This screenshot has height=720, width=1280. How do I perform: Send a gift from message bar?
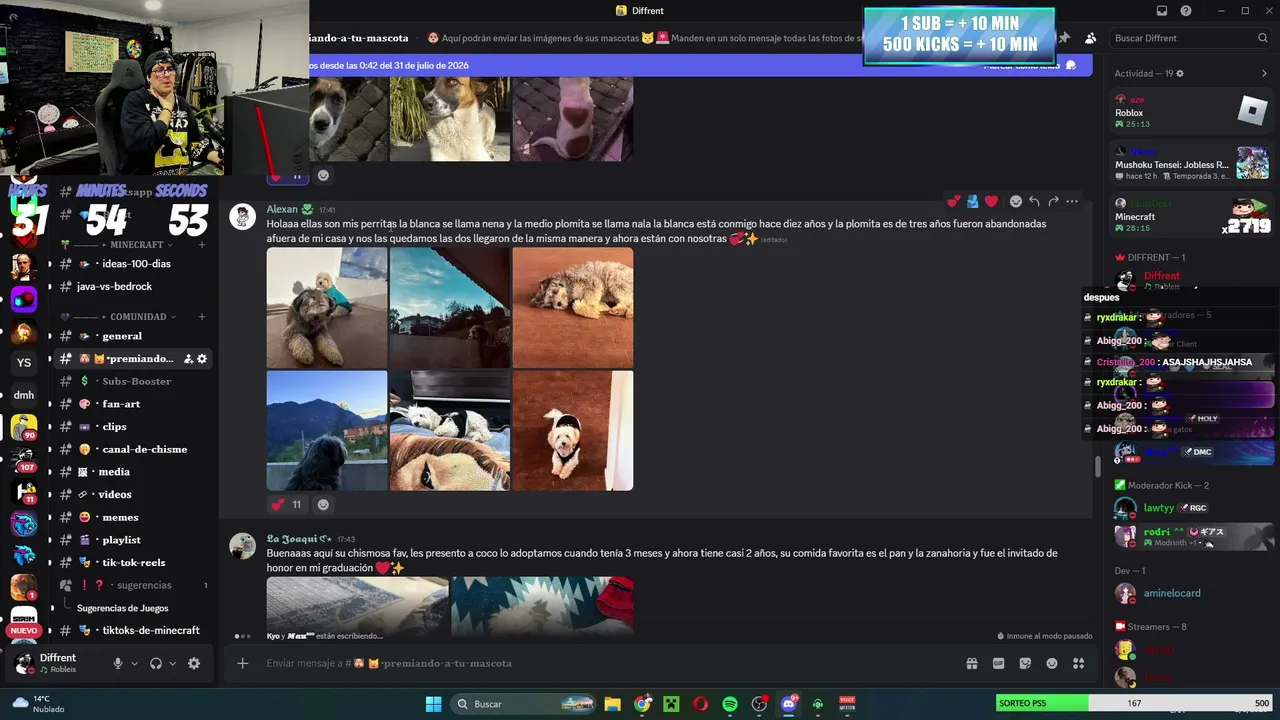(x=971, y=663)
